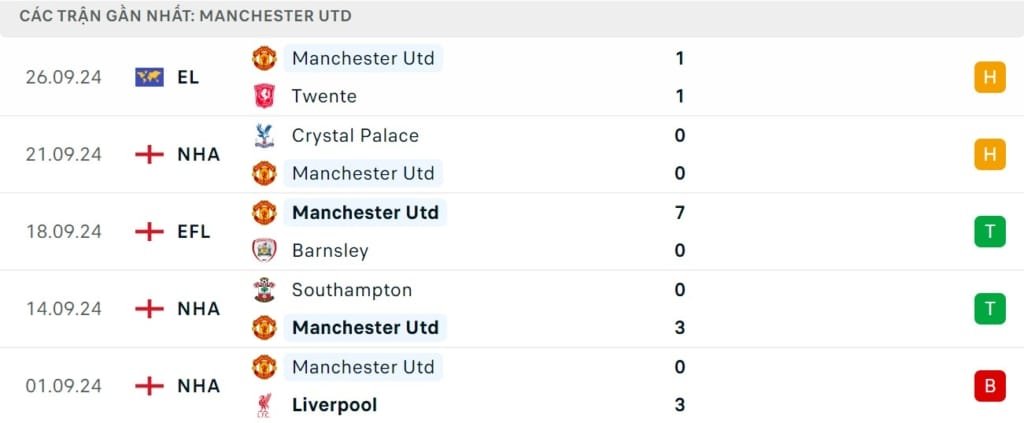Click the Twente club crest icon

(263, 96)
